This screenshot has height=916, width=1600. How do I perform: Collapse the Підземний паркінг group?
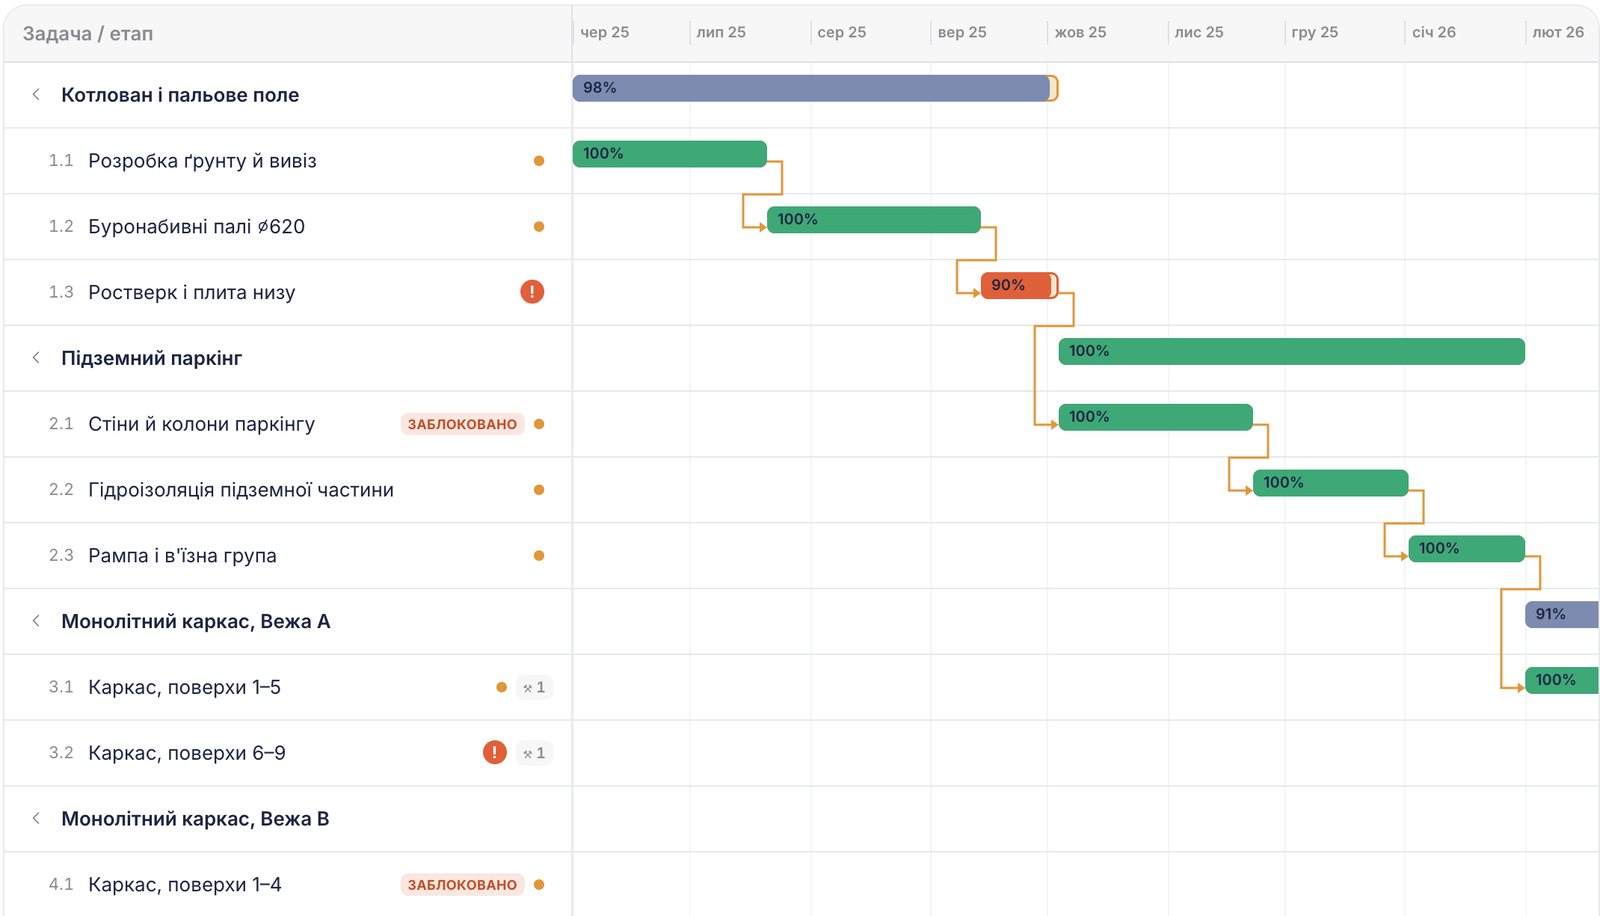click(x=36, y=358)
